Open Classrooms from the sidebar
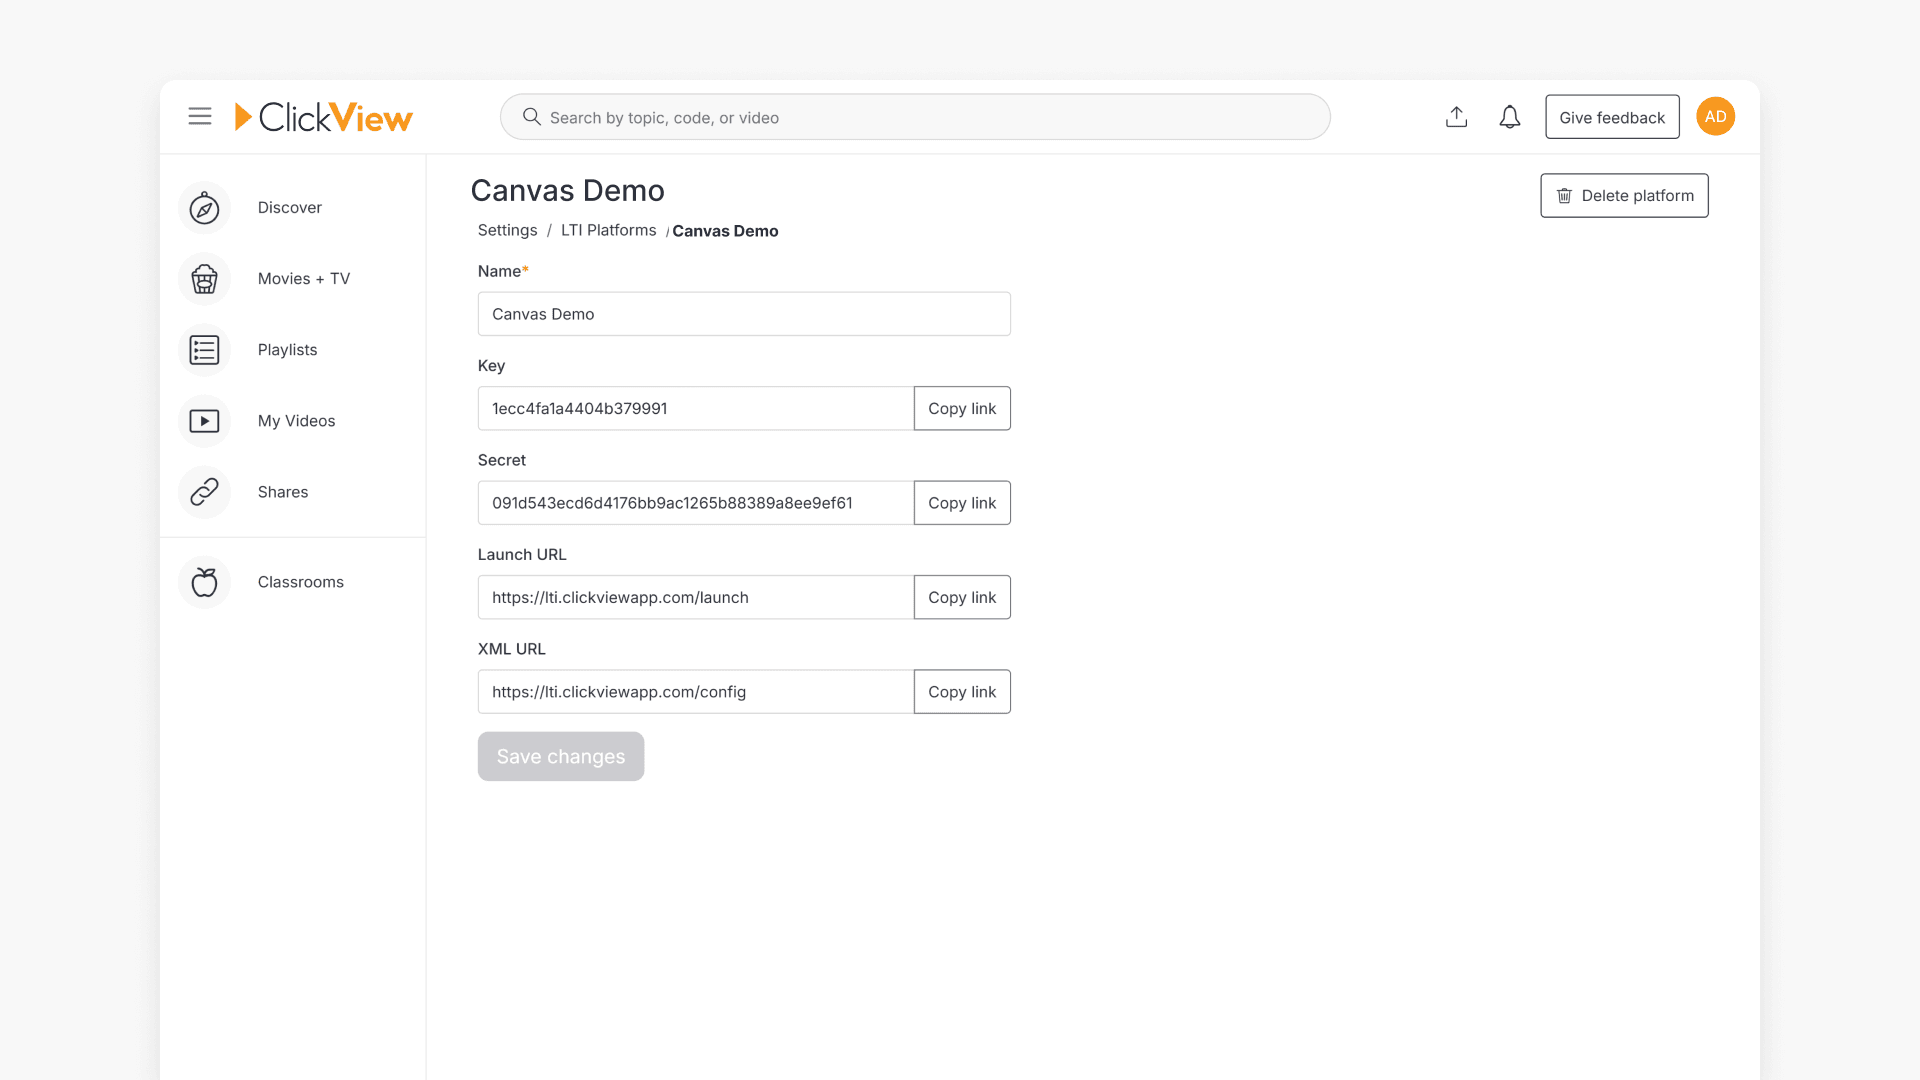This screenshot has width=1920, height=1080. point(300,581)
